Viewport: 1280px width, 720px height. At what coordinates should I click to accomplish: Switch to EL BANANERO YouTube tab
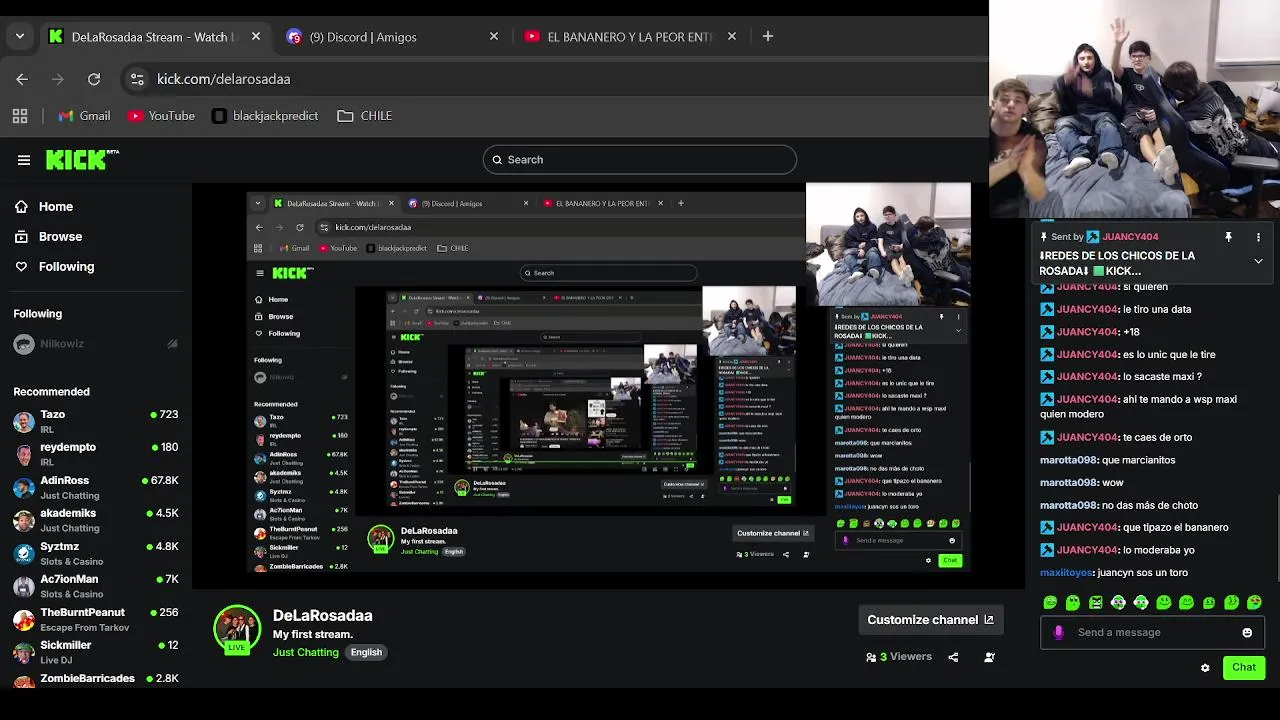click(x=630, y=36)
